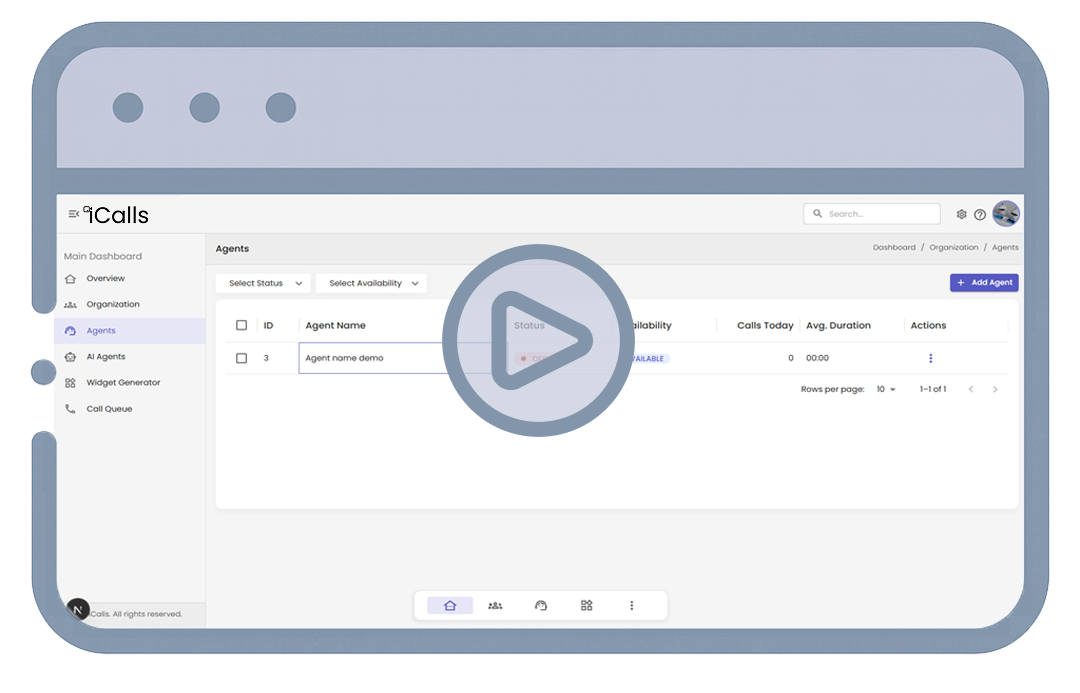
Task: Open more options in bottom dock
Action: 631,605
